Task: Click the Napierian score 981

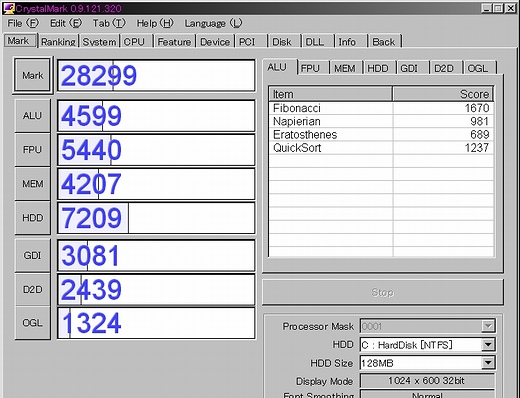Action: coord(480,121)
